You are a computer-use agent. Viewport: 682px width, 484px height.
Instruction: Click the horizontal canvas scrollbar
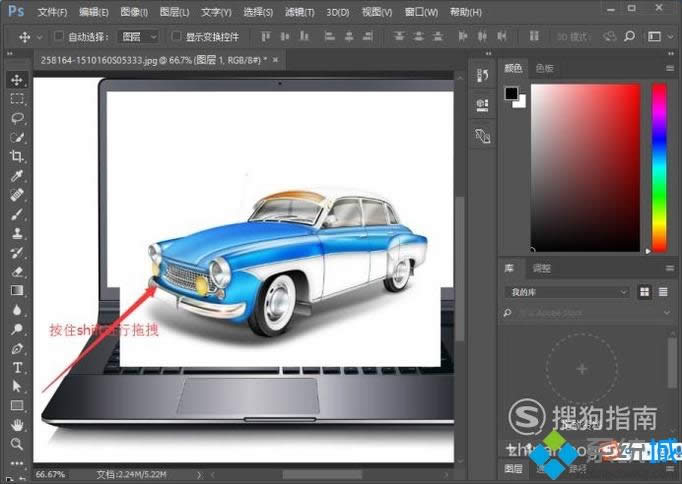click(322, 474)
